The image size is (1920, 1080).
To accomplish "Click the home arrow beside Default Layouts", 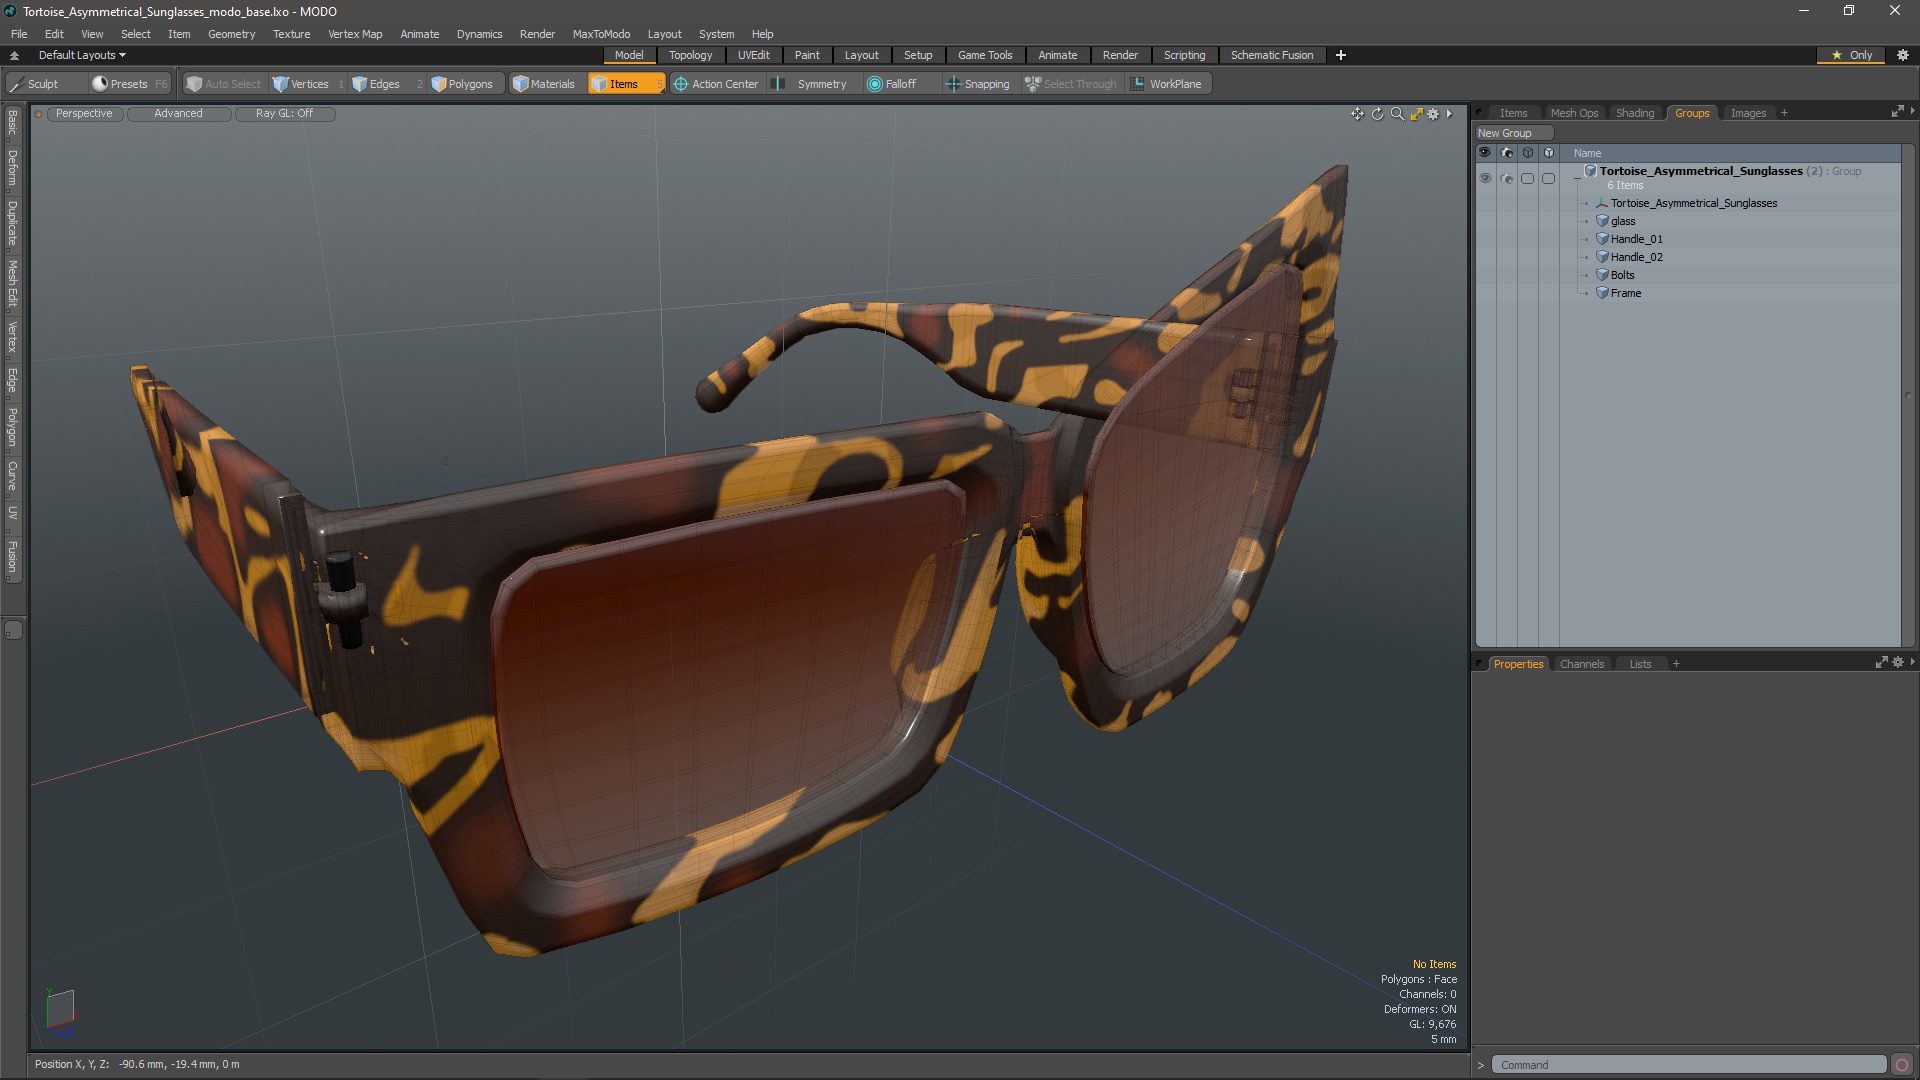I will pyautogui.click(x=14, y=55).
